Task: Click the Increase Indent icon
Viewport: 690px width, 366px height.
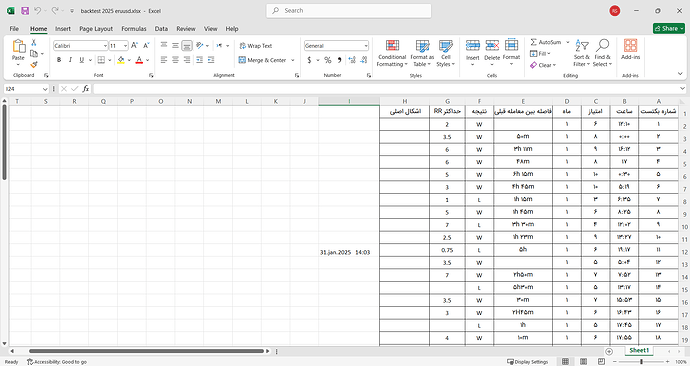Action: (x=211, y=60)
